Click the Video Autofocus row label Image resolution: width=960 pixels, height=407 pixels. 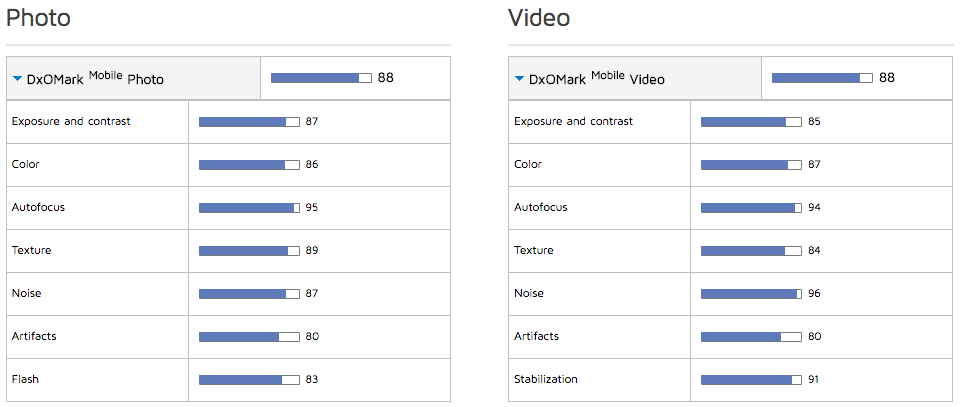coord(541,207)
